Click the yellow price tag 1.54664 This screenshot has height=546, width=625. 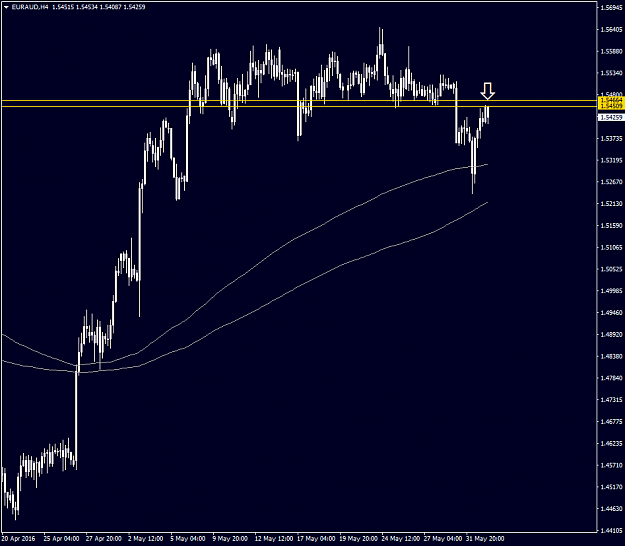coord(611,99)
